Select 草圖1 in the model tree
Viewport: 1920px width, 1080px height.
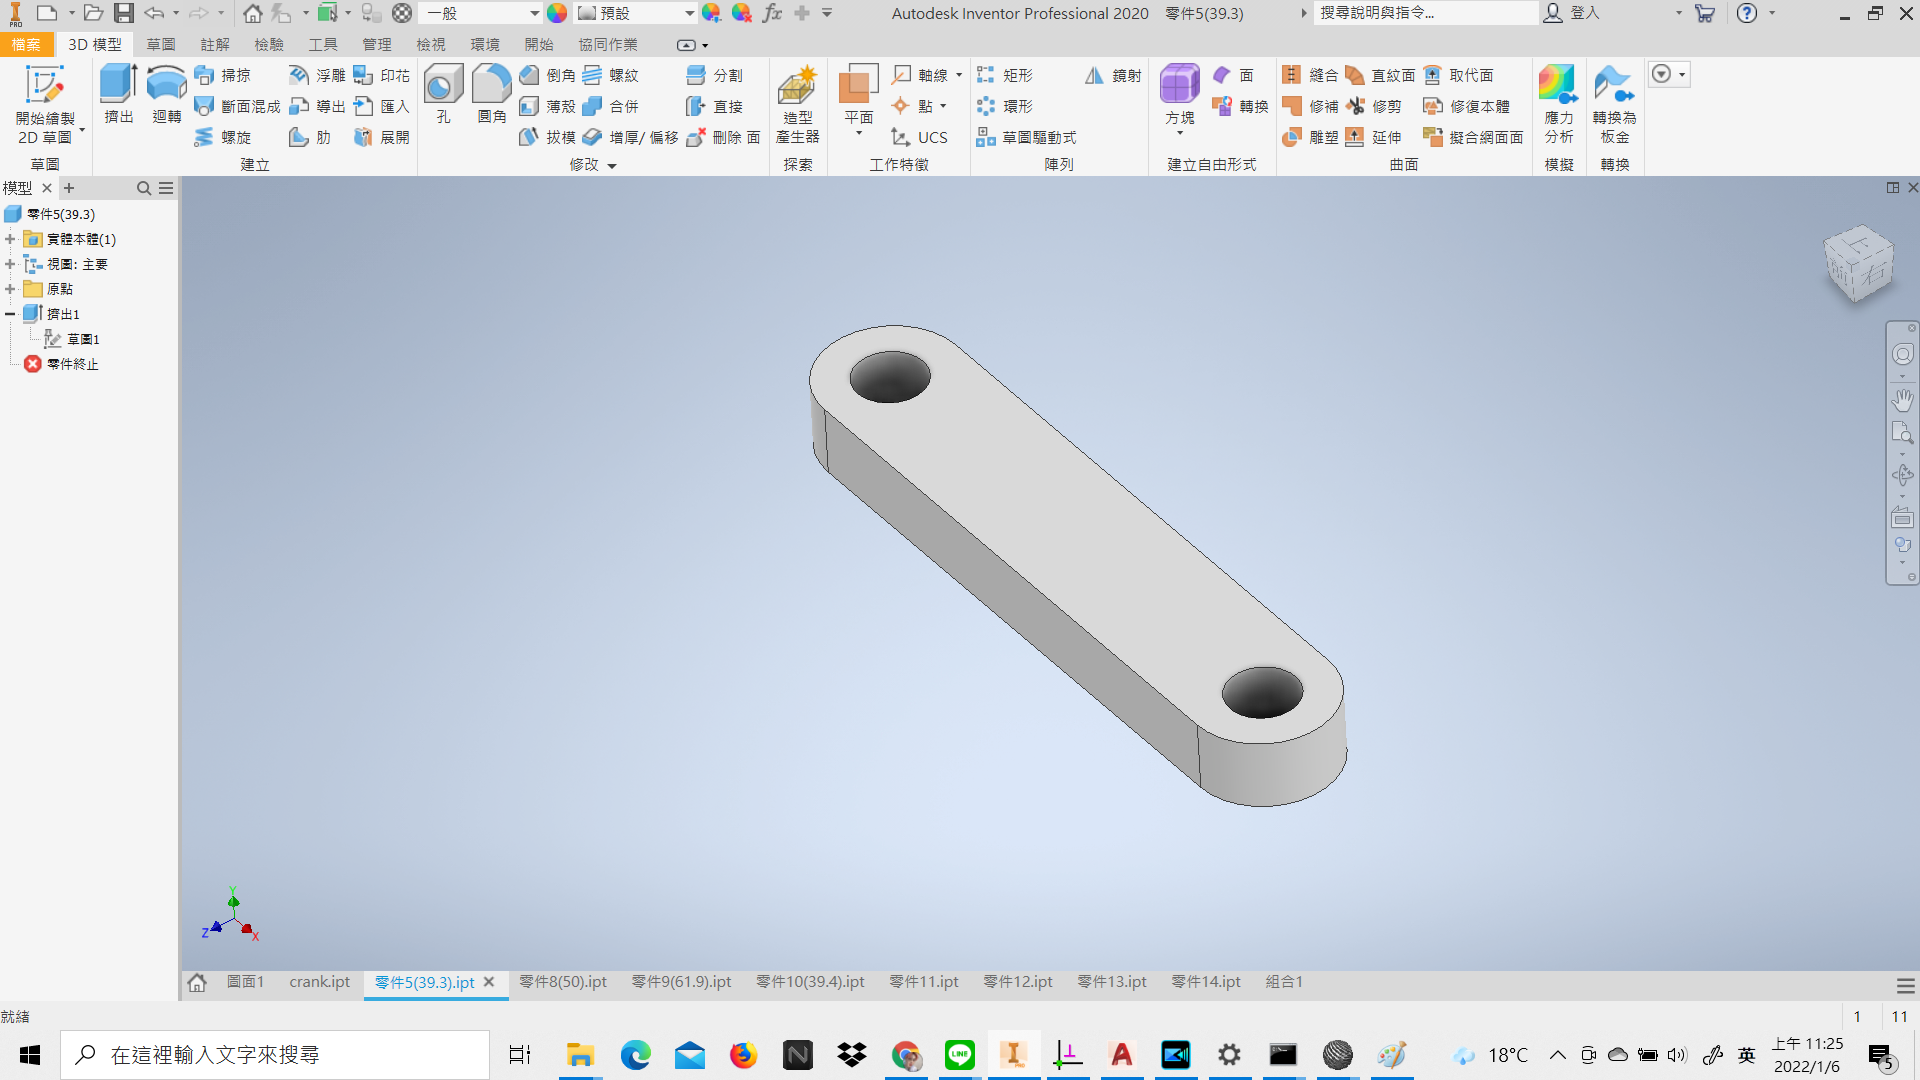tap(83, 339)
